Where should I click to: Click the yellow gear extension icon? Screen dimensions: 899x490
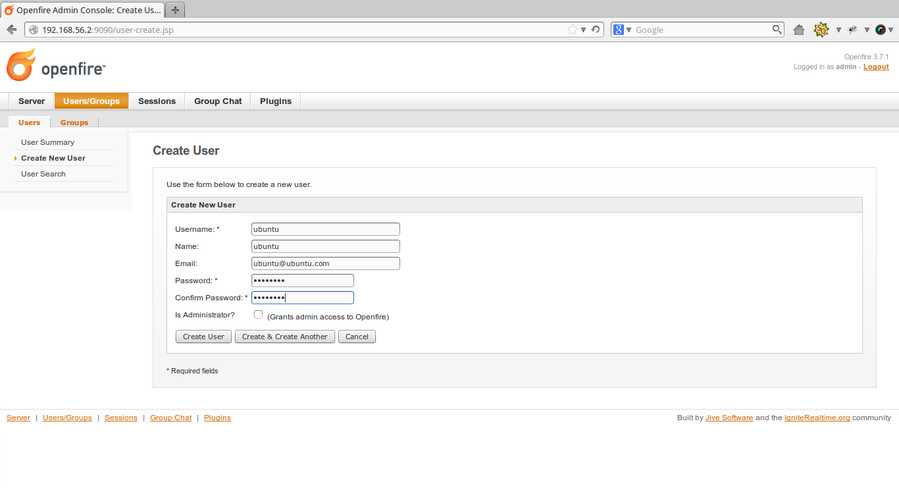tap(821, 29)
